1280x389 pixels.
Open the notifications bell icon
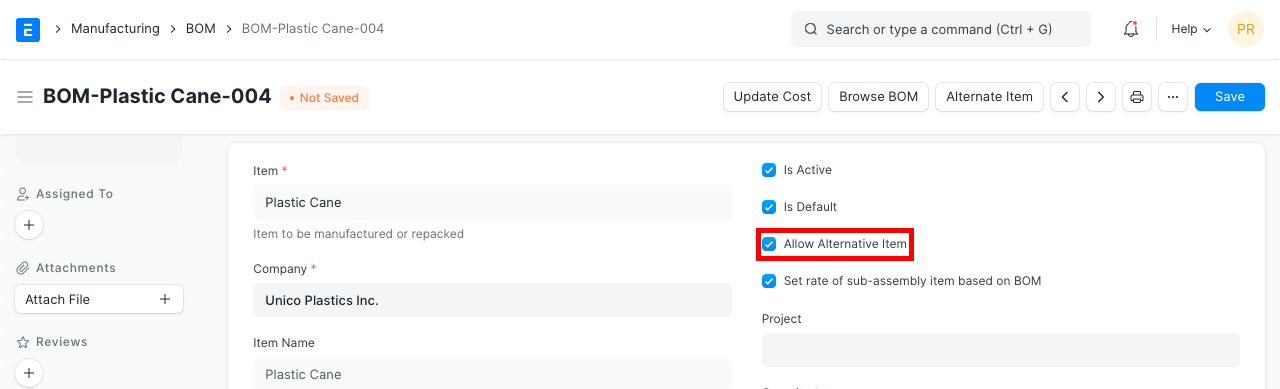pyautogui.click(x=1131, y=30)
